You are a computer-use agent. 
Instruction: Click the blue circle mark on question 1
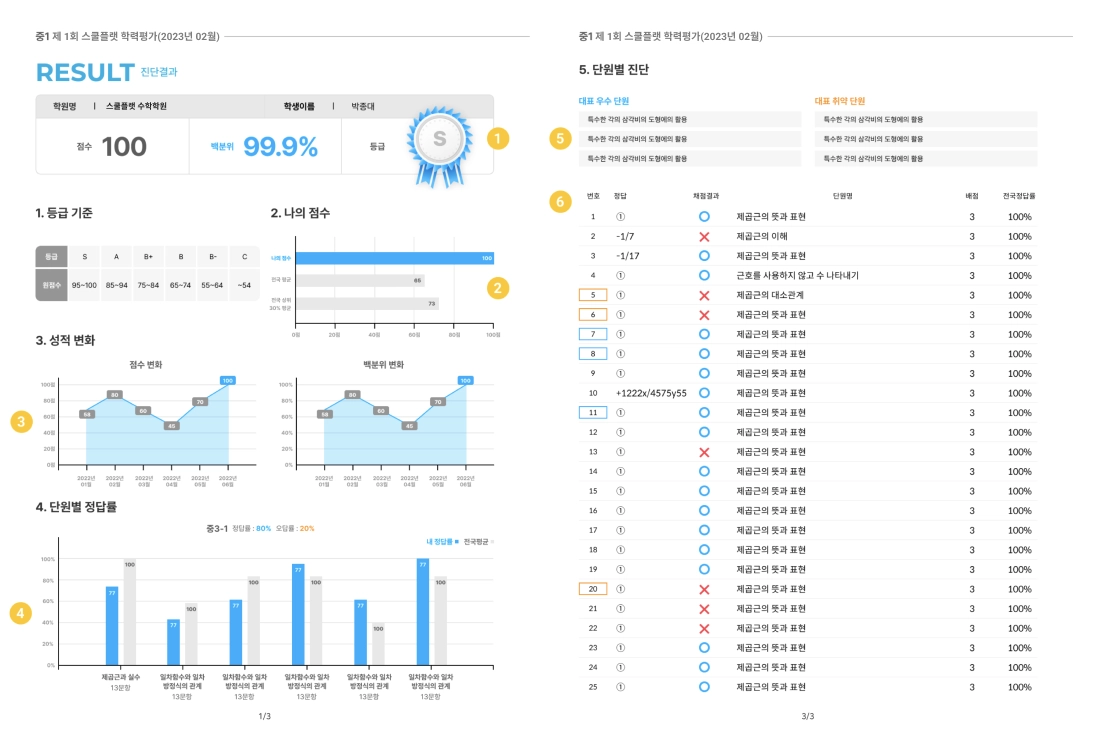point(704,216)
